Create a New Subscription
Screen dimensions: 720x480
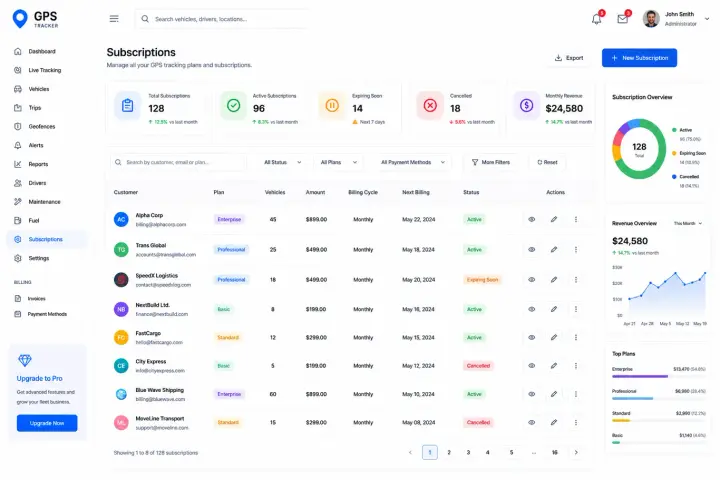[x=639, y=58]
